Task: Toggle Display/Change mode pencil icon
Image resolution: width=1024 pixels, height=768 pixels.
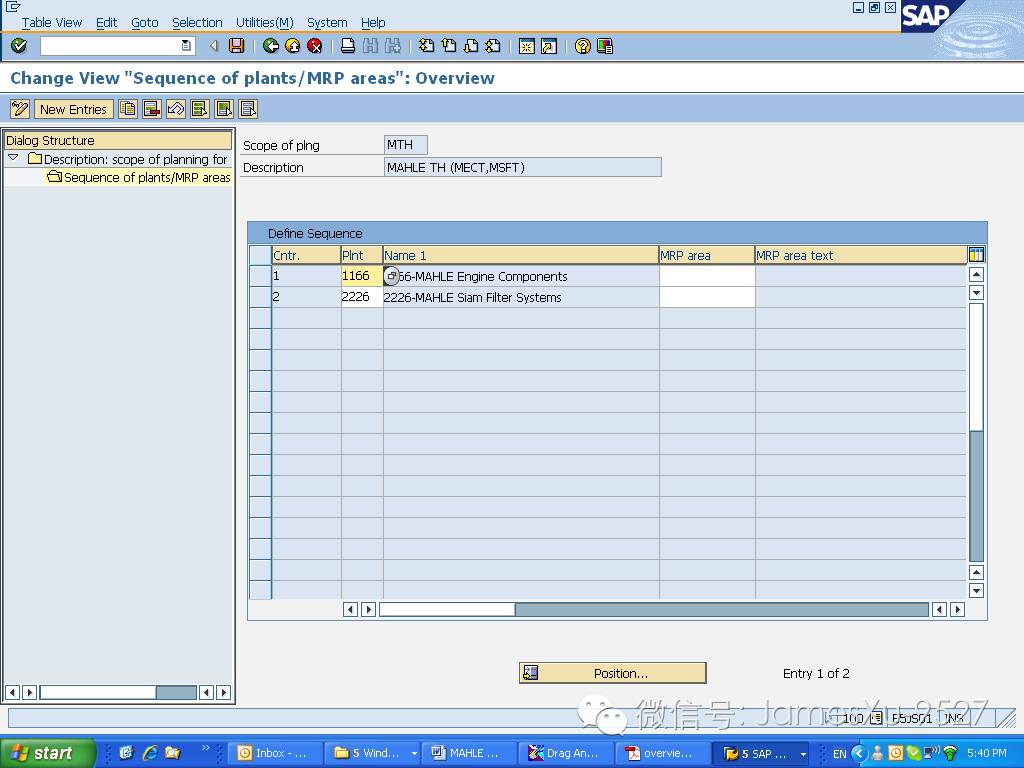Action: (20, 108)
